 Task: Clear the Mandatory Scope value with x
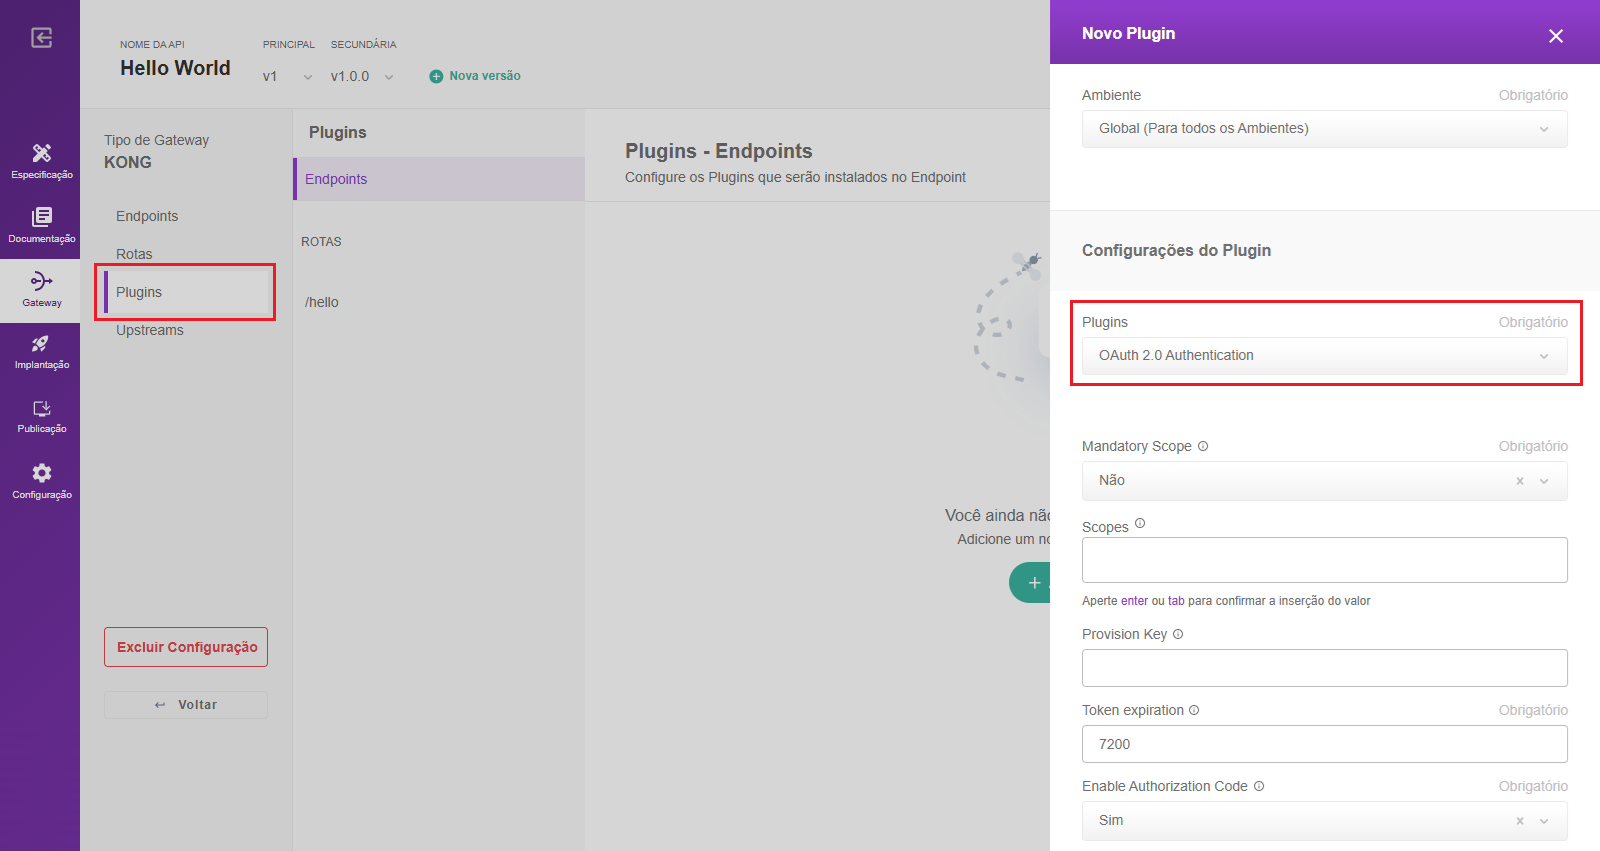[x=1520, y=481]
